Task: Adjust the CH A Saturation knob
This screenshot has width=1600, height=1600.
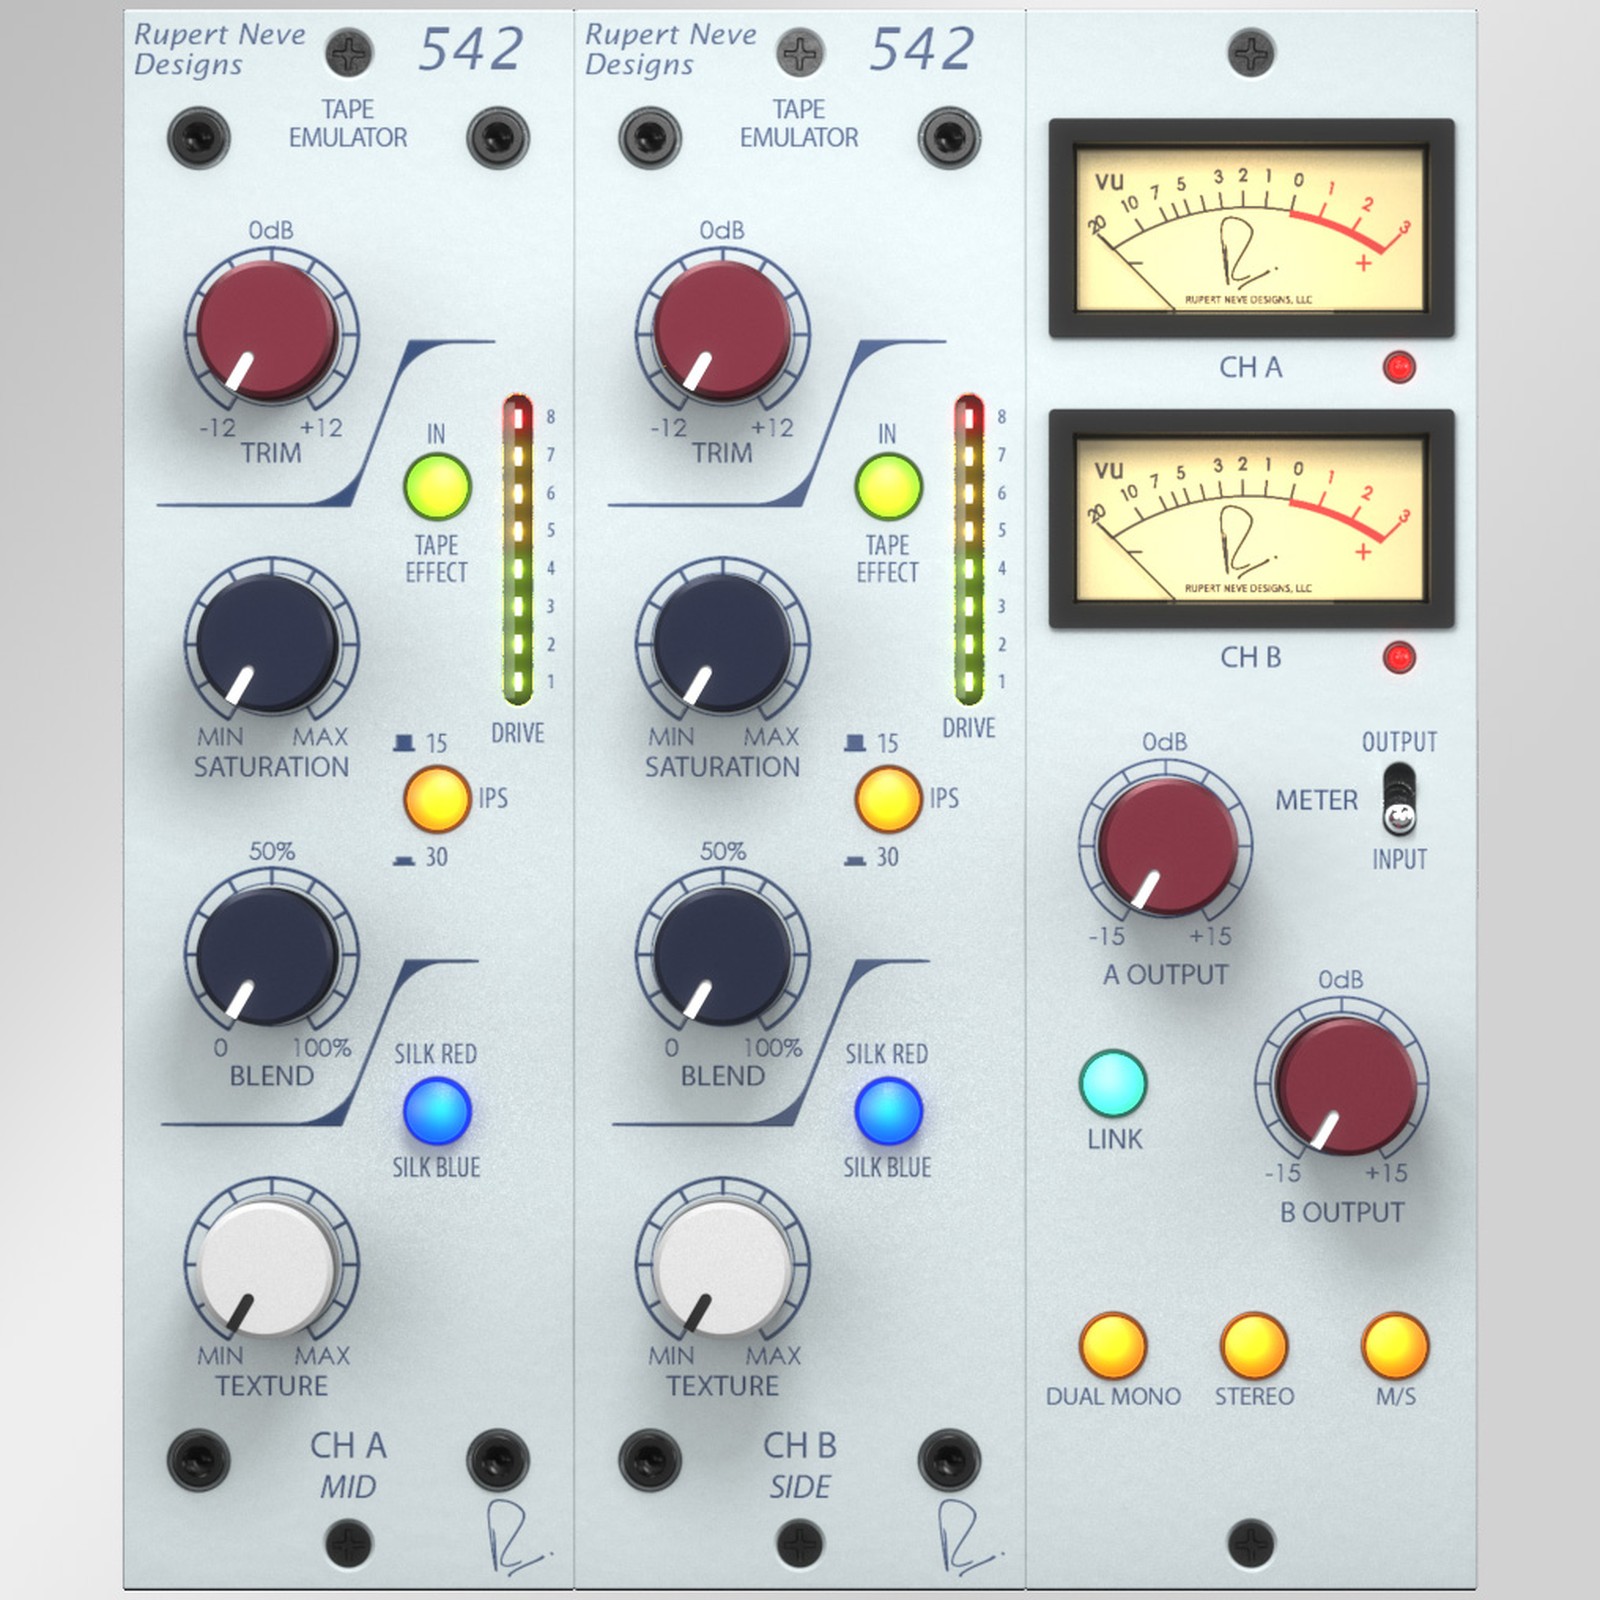Action: click(268, 643)
